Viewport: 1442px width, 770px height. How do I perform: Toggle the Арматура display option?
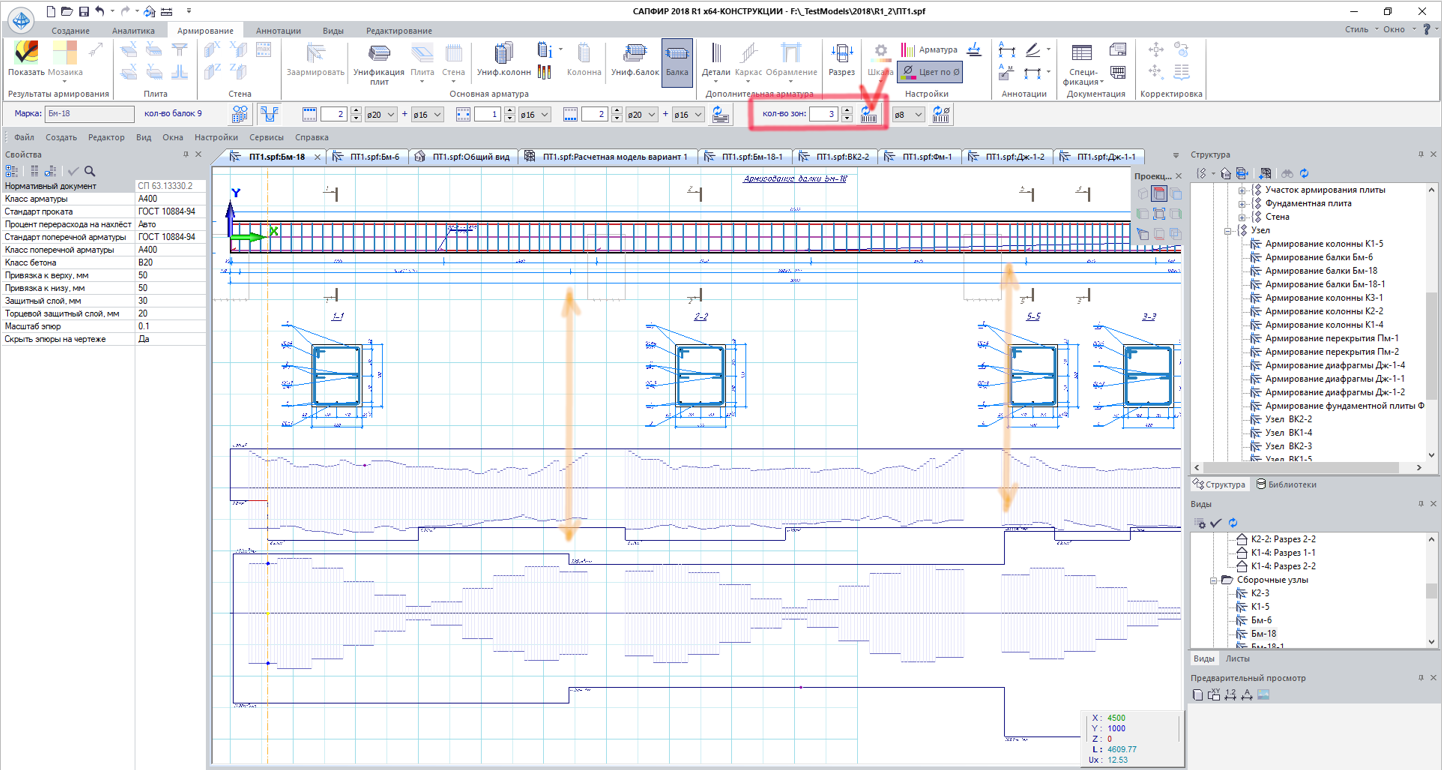[x=929, y=49]
